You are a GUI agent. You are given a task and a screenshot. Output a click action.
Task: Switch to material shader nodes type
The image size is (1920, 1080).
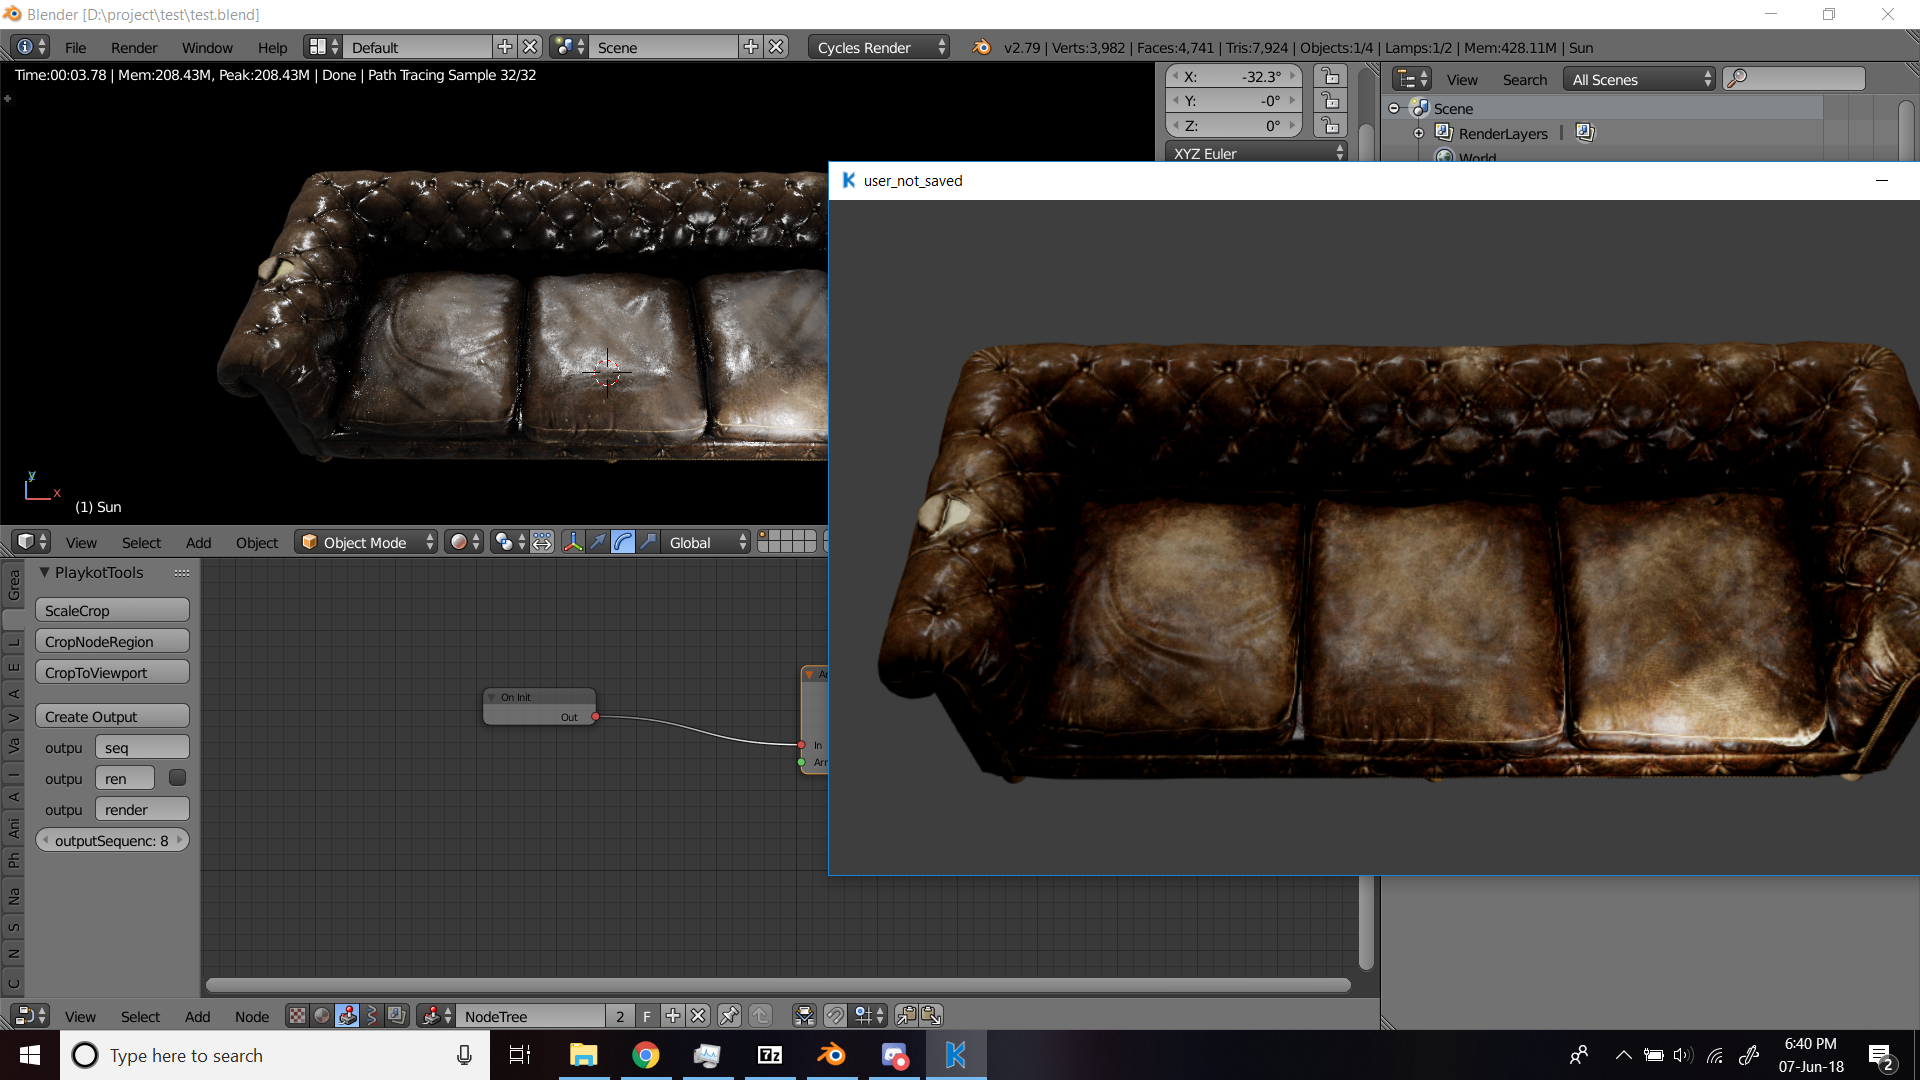(x=322, y=1016)
